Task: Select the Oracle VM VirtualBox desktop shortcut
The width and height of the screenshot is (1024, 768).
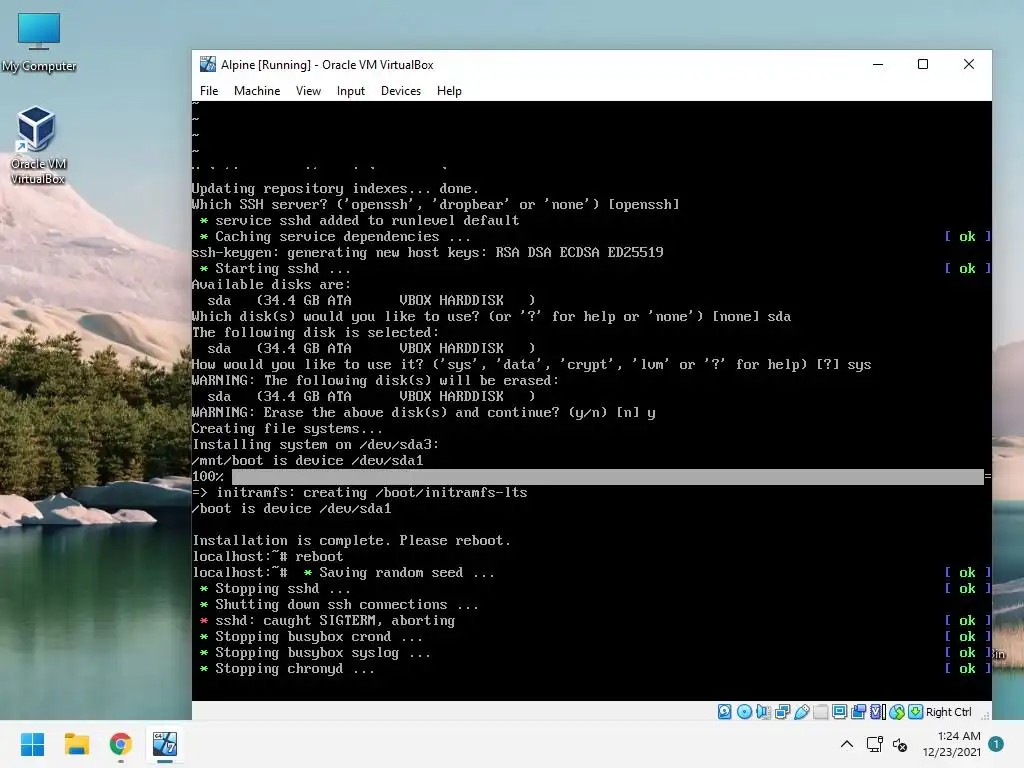Action: tap(37, 145)
